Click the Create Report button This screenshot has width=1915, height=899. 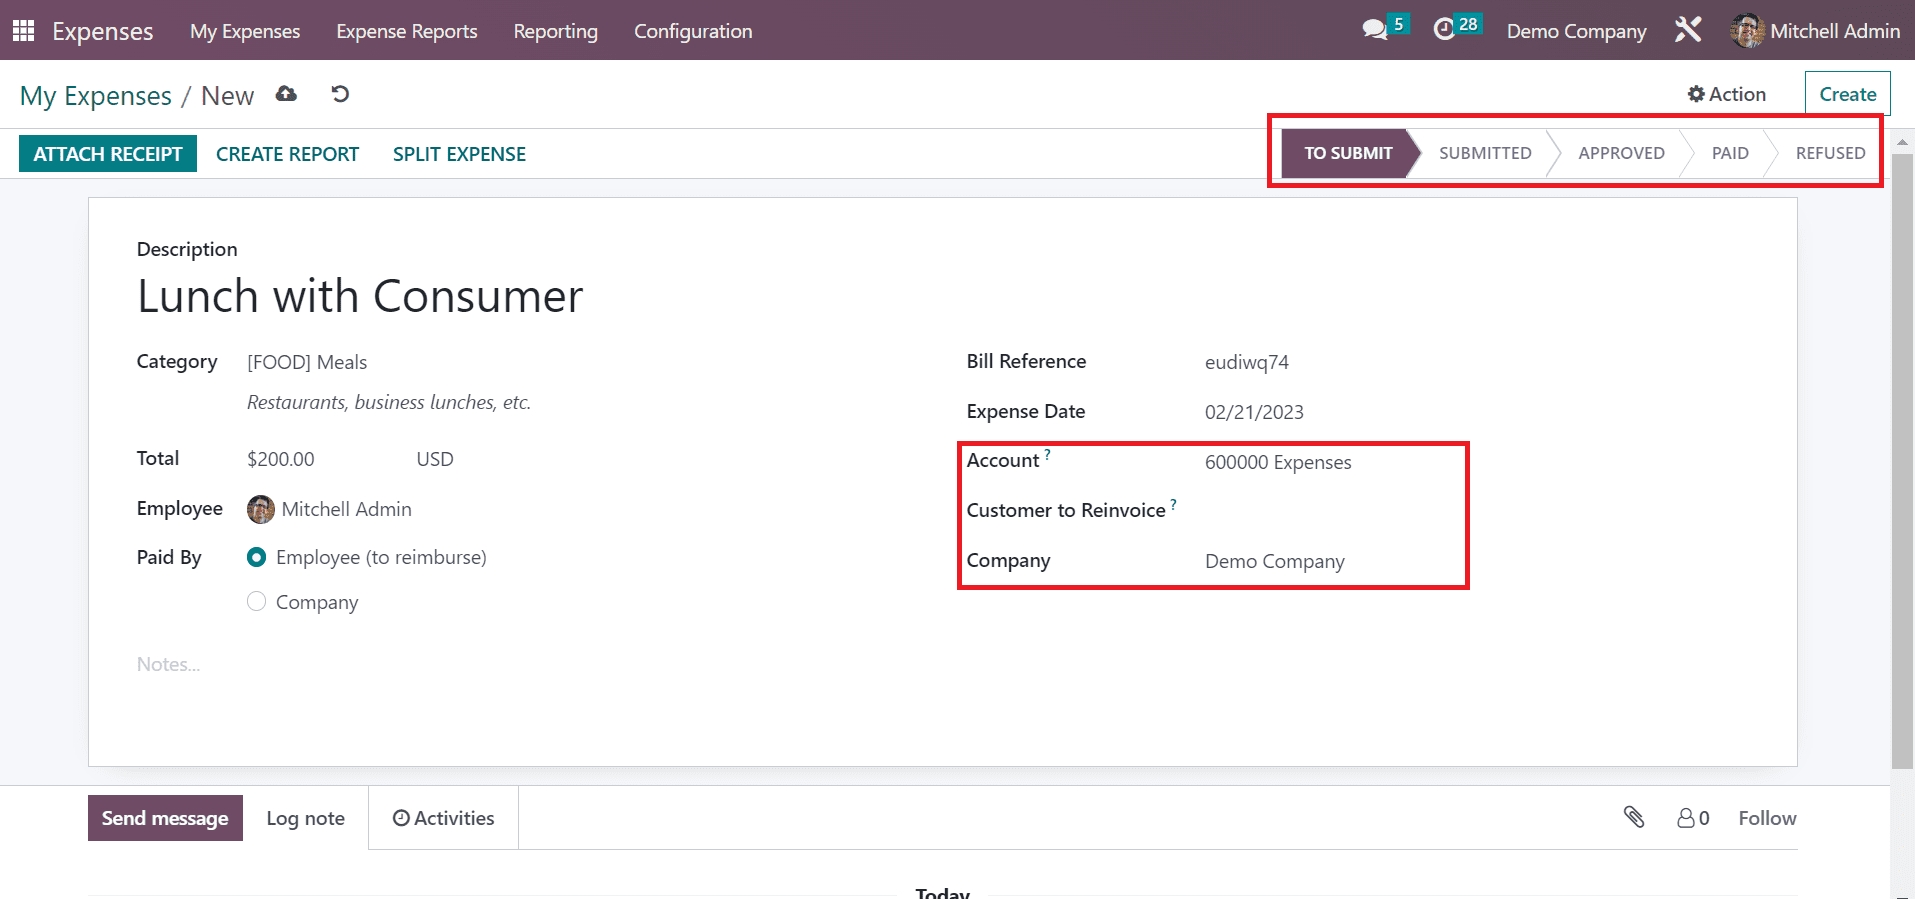[287, 154]
